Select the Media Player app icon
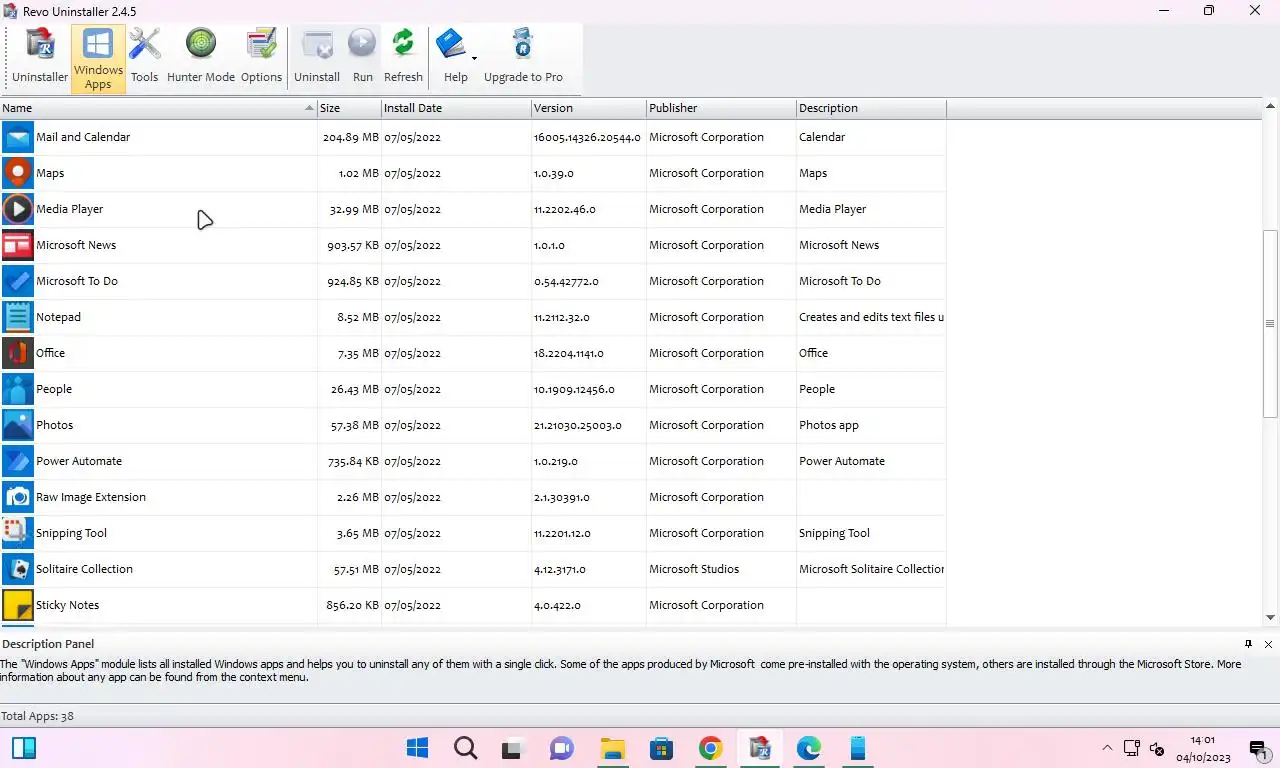 click(18, 209)
